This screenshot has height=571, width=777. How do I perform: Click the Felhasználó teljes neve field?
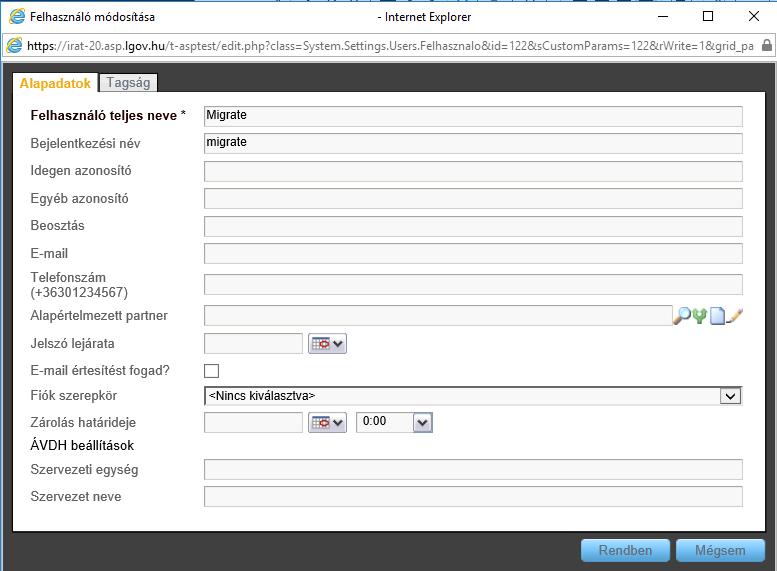point(473,116)
